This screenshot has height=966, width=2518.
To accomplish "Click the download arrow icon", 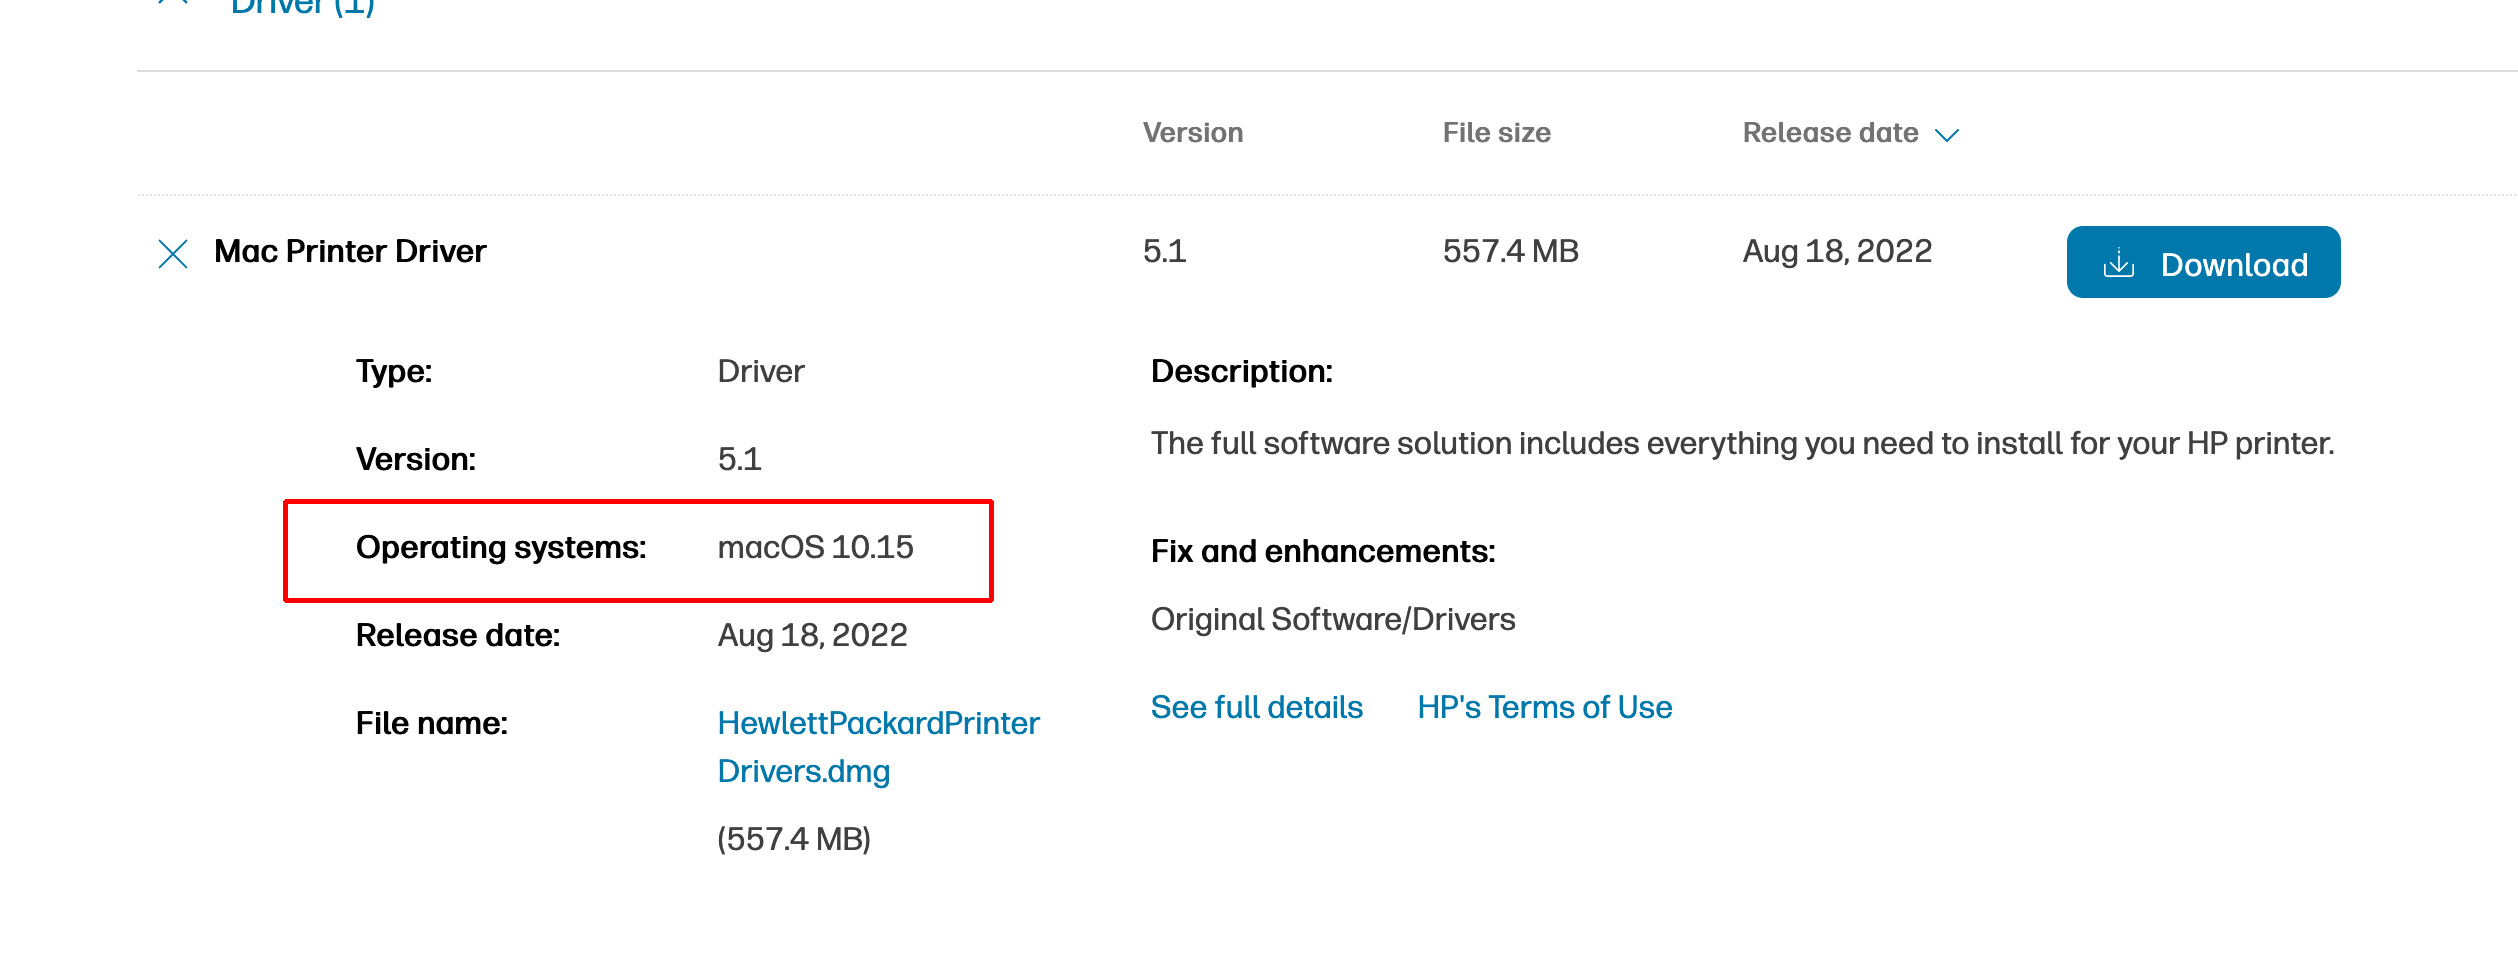I will coord(2118,264).
